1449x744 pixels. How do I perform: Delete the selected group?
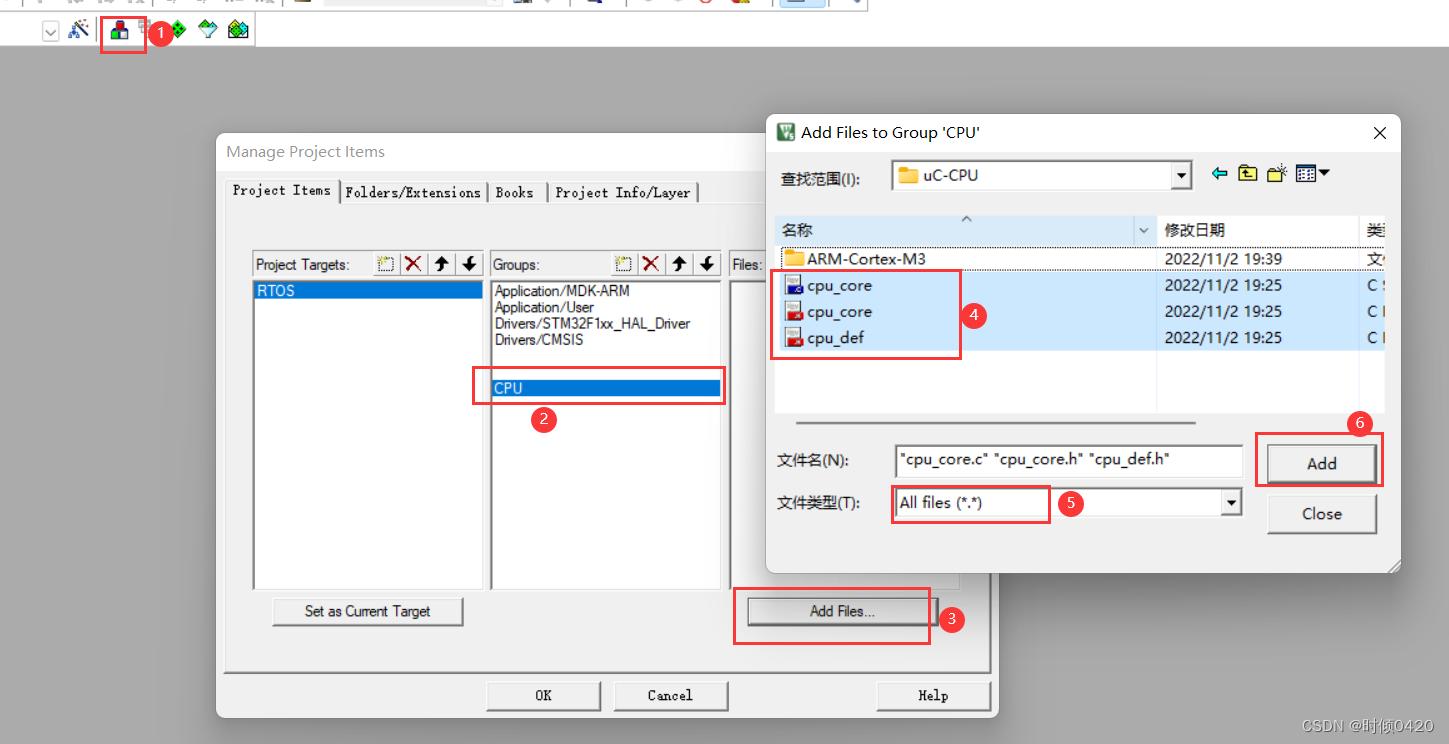tap(651, 264)
